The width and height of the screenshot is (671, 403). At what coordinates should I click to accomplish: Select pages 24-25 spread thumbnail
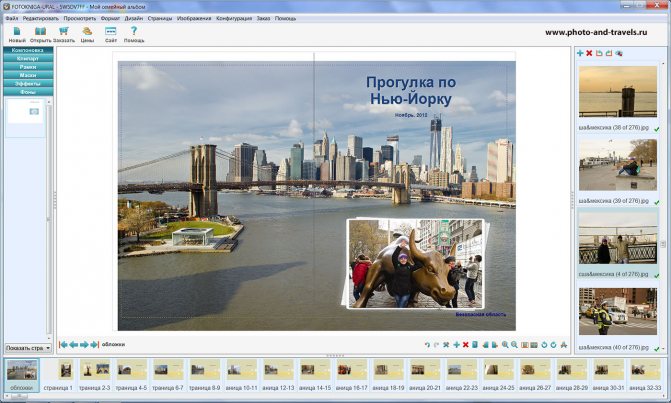(499, 375)
